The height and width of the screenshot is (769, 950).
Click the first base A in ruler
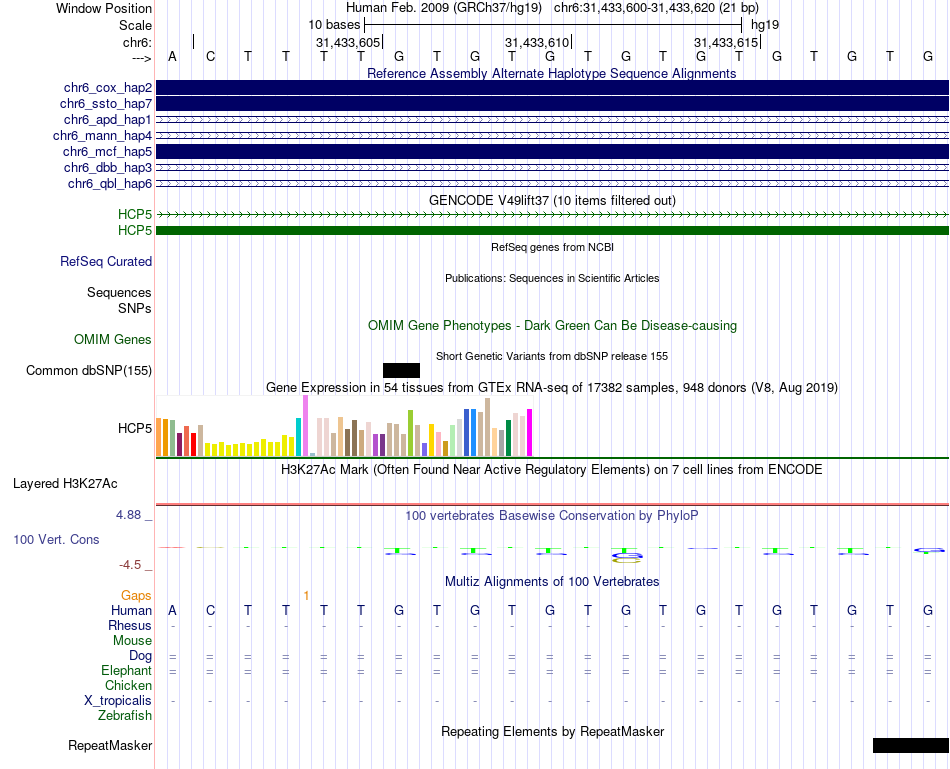173,56
